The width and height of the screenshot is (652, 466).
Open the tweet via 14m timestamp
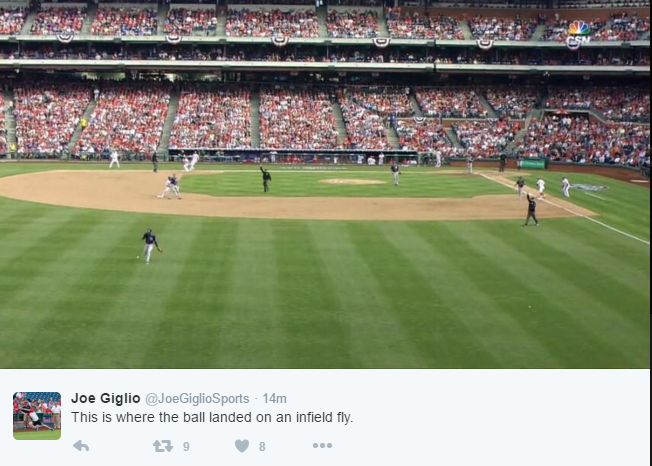tap(274, 399)
